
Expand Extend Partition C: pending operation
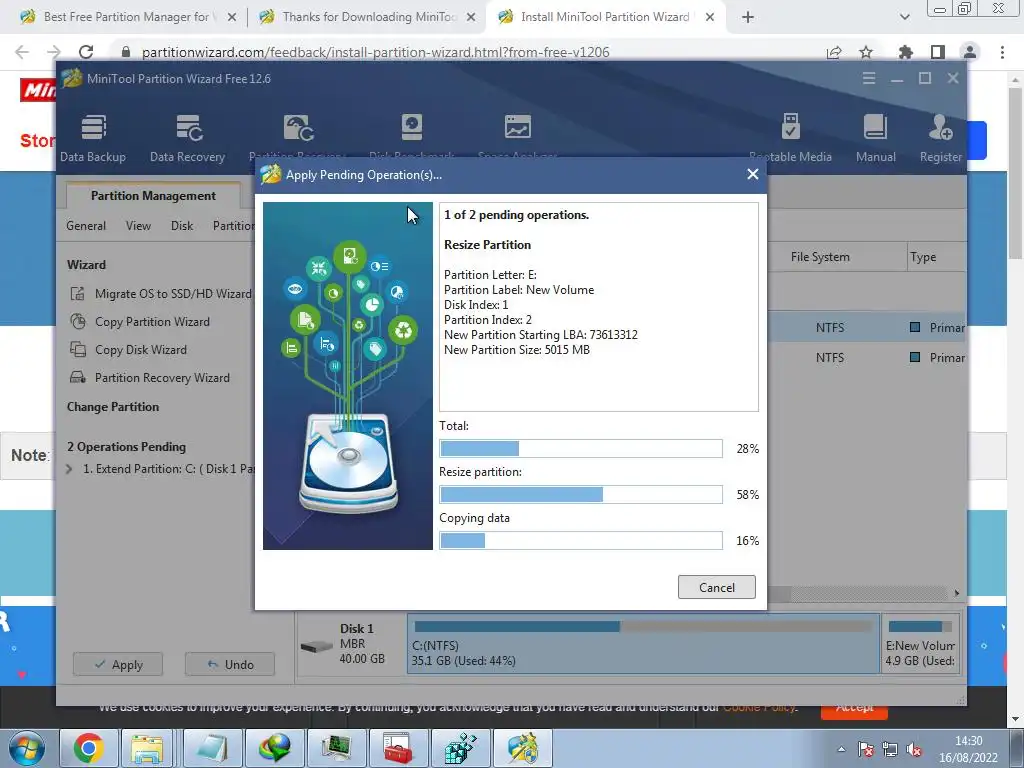(69, 469)
